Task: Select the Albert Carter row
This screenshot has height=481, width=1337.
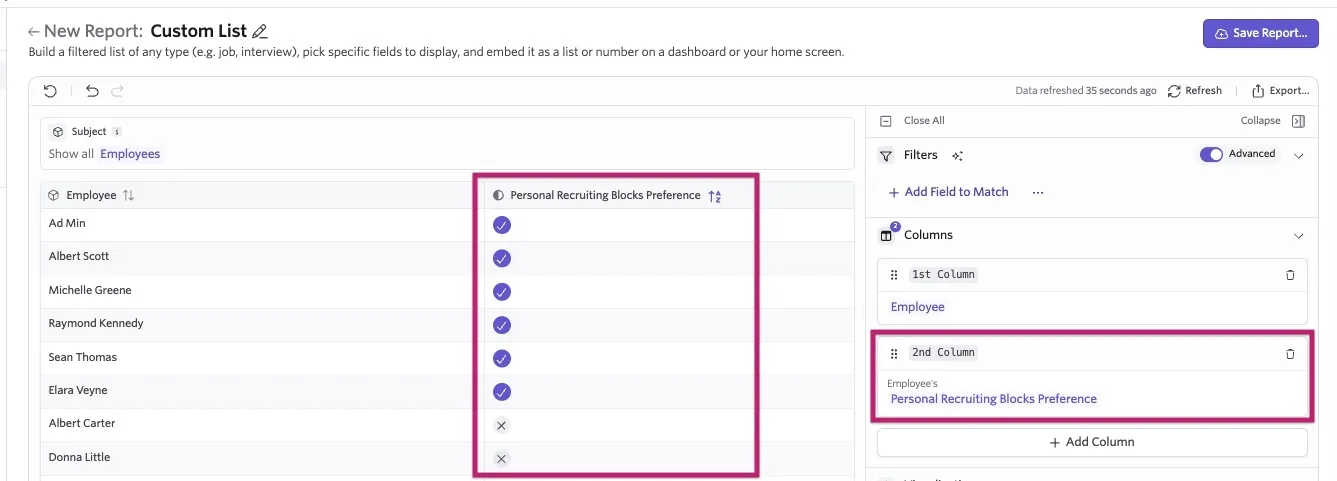Action: click(x=447, y=424)
